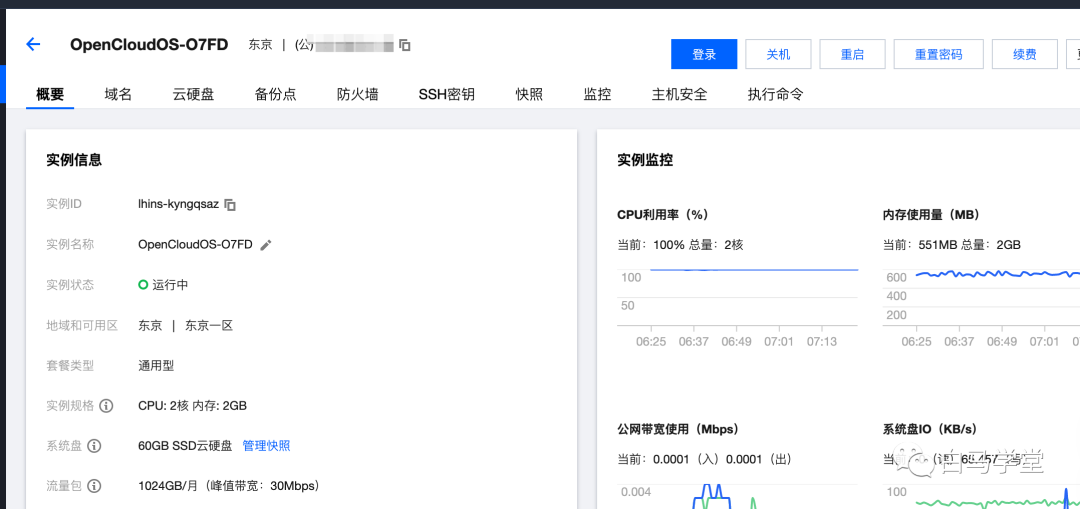Viewport: 1080px width, 509px height.
Task: Switch to the SSH密钥 tab
Action: [x=446, y=94]
